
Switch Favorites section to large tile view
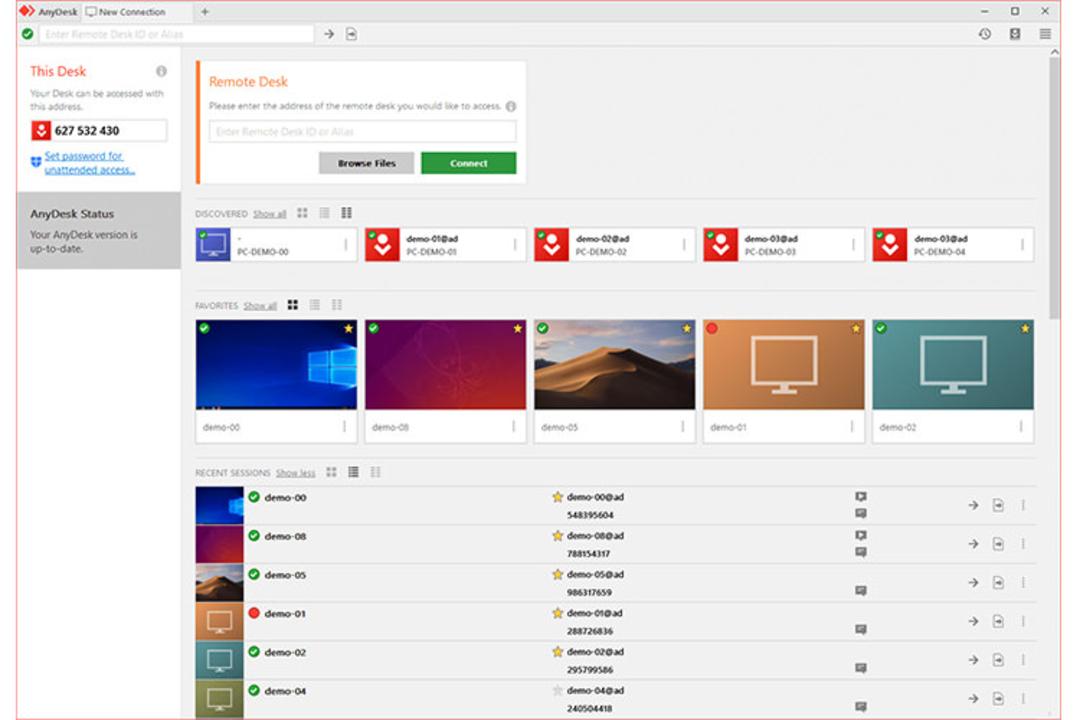pyautogui.click(x=293, y=305)
